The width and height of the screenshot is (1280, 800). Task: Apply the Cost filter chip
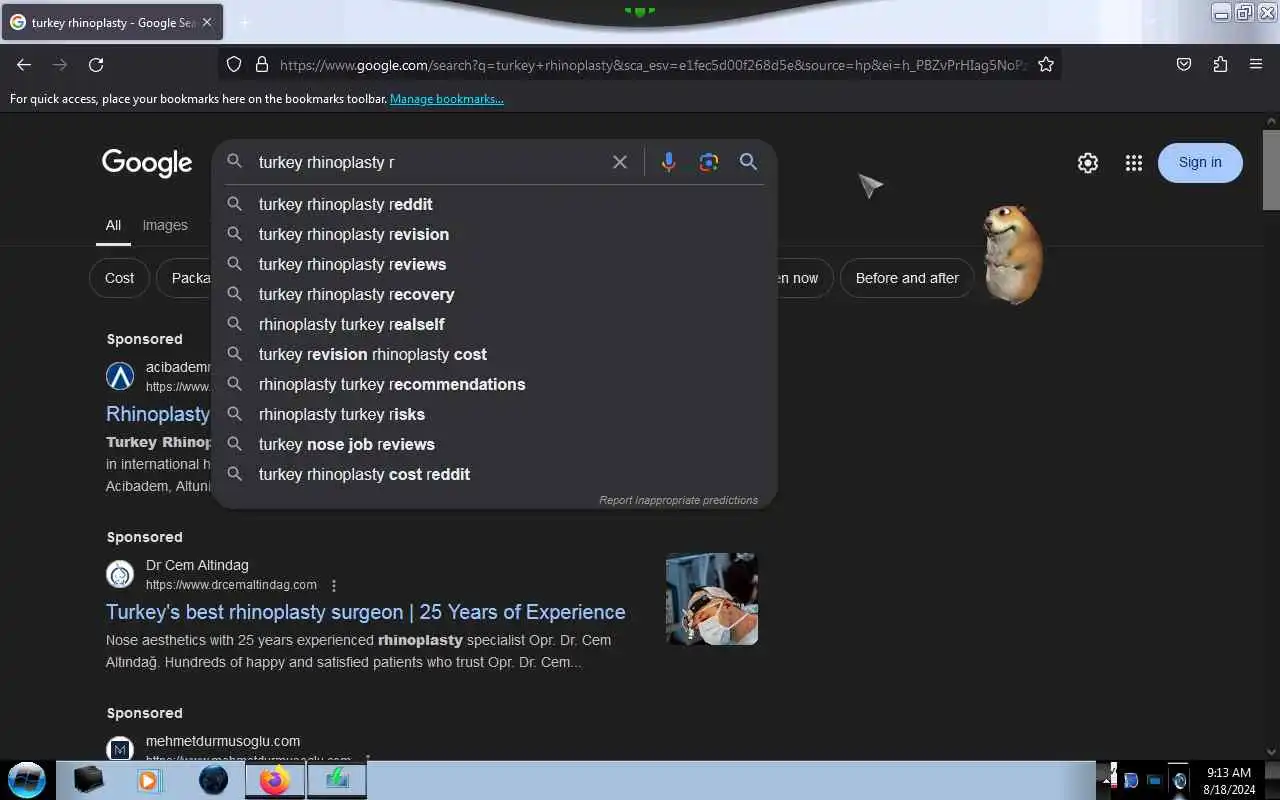point(119,278)
